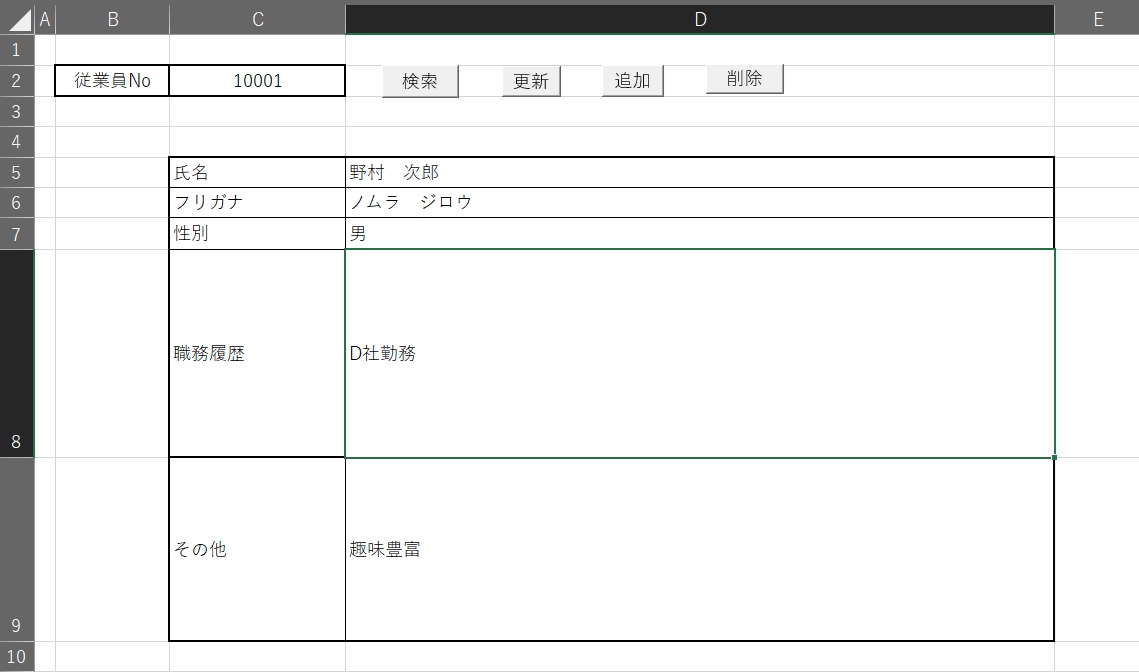Viewport: 1139px width, 672px height.
Task: Select the その他 label cell
Action: [x=257, y=550]
